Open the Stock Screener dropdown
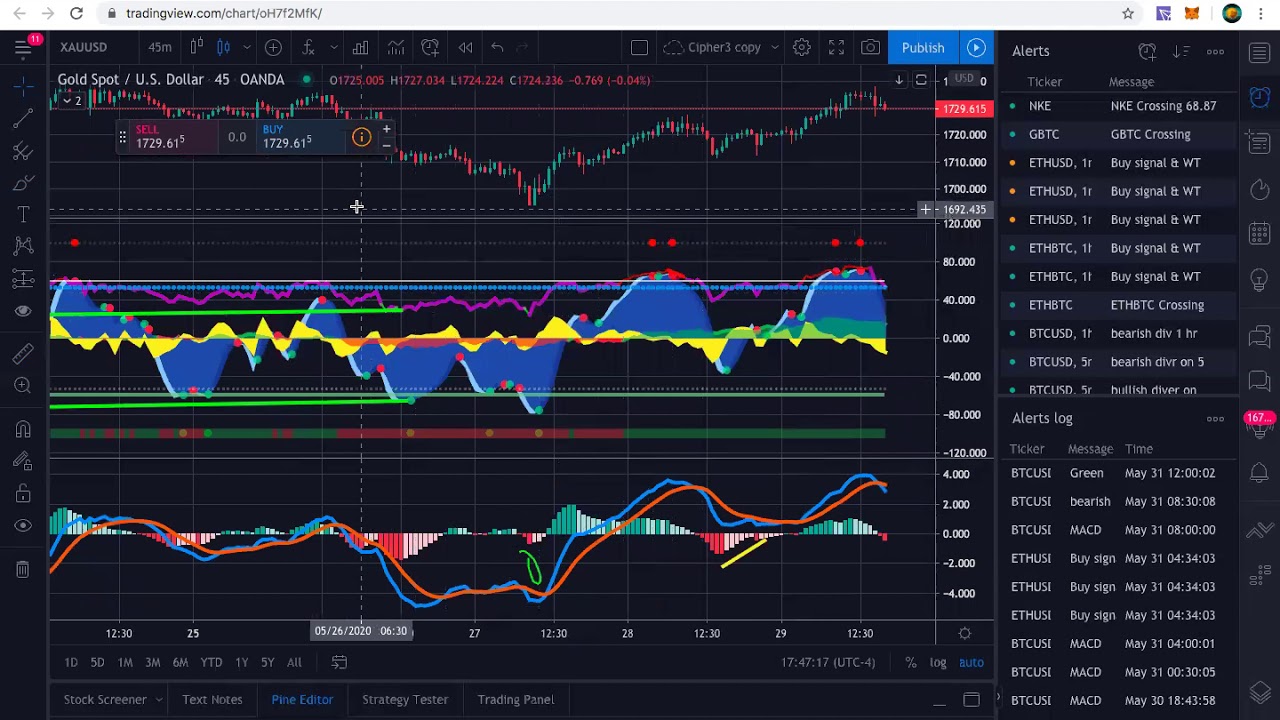 tap(112, 699)
